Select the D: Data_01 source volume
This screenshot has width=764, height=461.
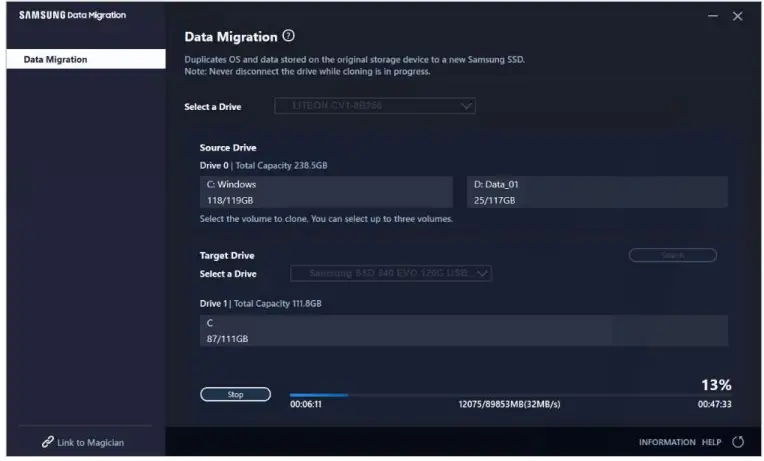[x=597, y=192]
